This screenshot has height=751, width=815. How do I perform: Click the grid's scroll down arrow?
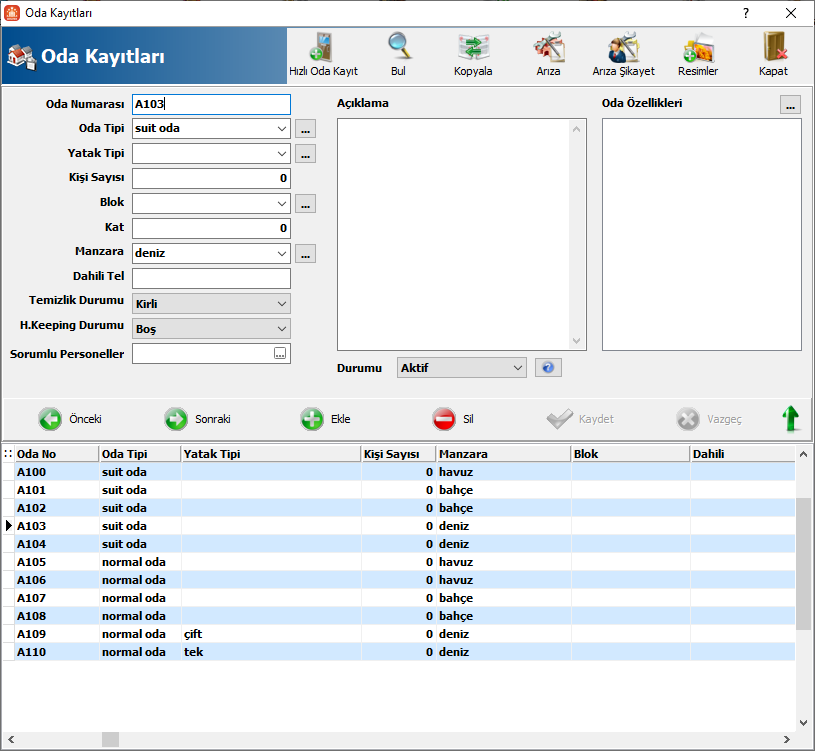[x=804, y=723]
